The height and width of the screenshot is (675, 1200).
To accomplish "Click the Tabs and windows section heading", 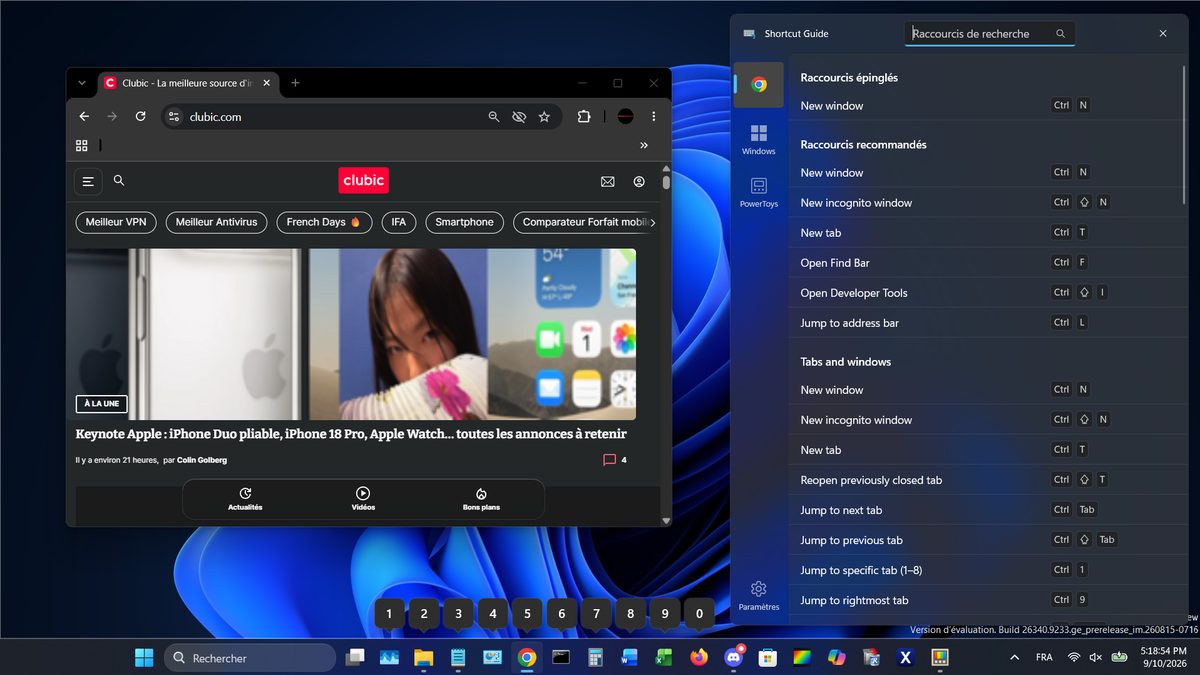I will pos(846,362).
